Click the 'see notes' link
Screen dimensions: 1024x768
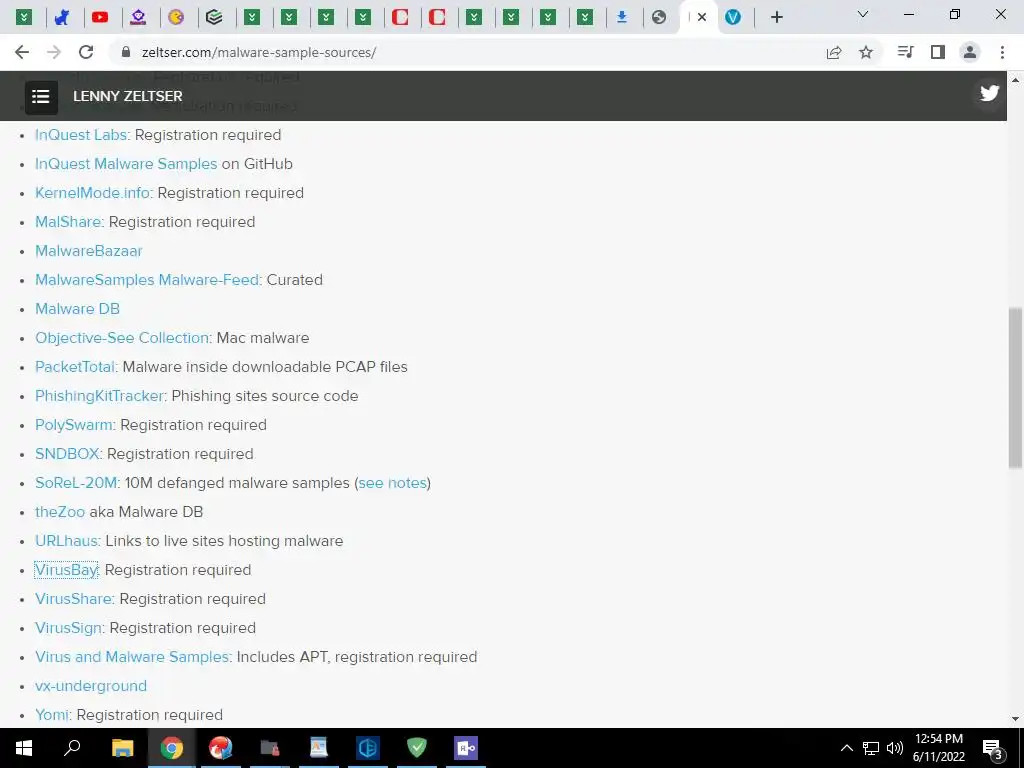tap(392, 483)
